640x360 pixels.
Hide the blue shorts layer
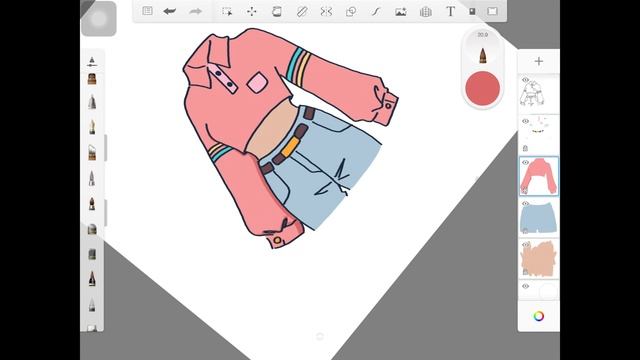point(525,204)
